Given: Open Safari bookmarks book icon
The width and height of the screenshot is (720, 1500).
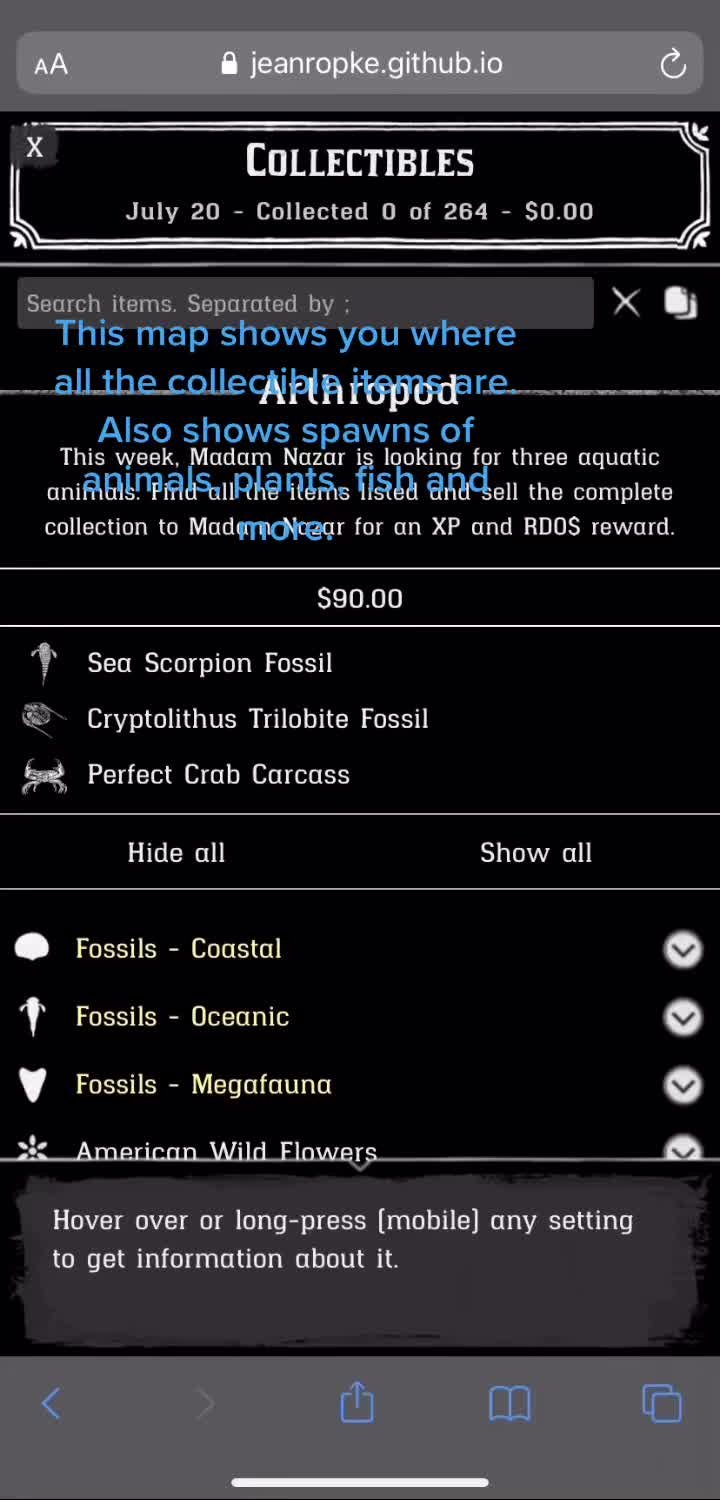Looking at the screenshot, I should pyautogui.click(x=509, y=1403).
